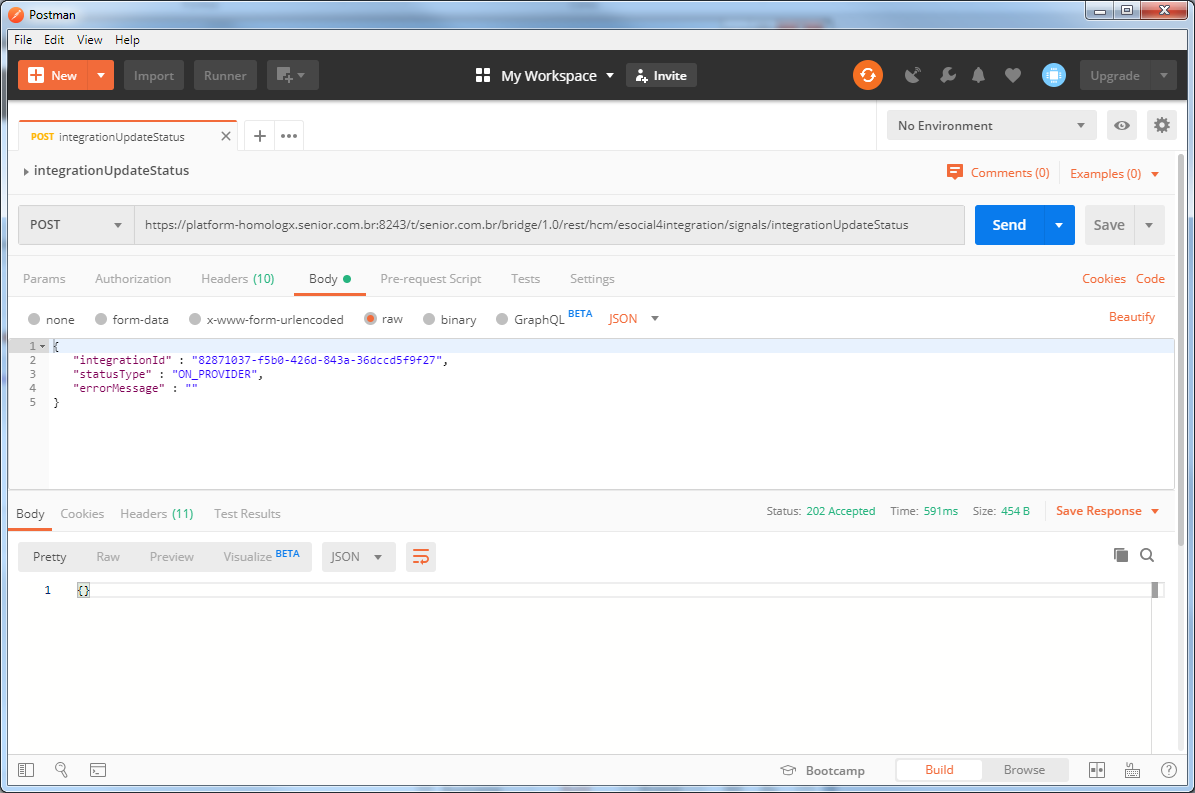Open the Edit menu
This screenshot has width=1195, height=793.
tap(54, 40)
